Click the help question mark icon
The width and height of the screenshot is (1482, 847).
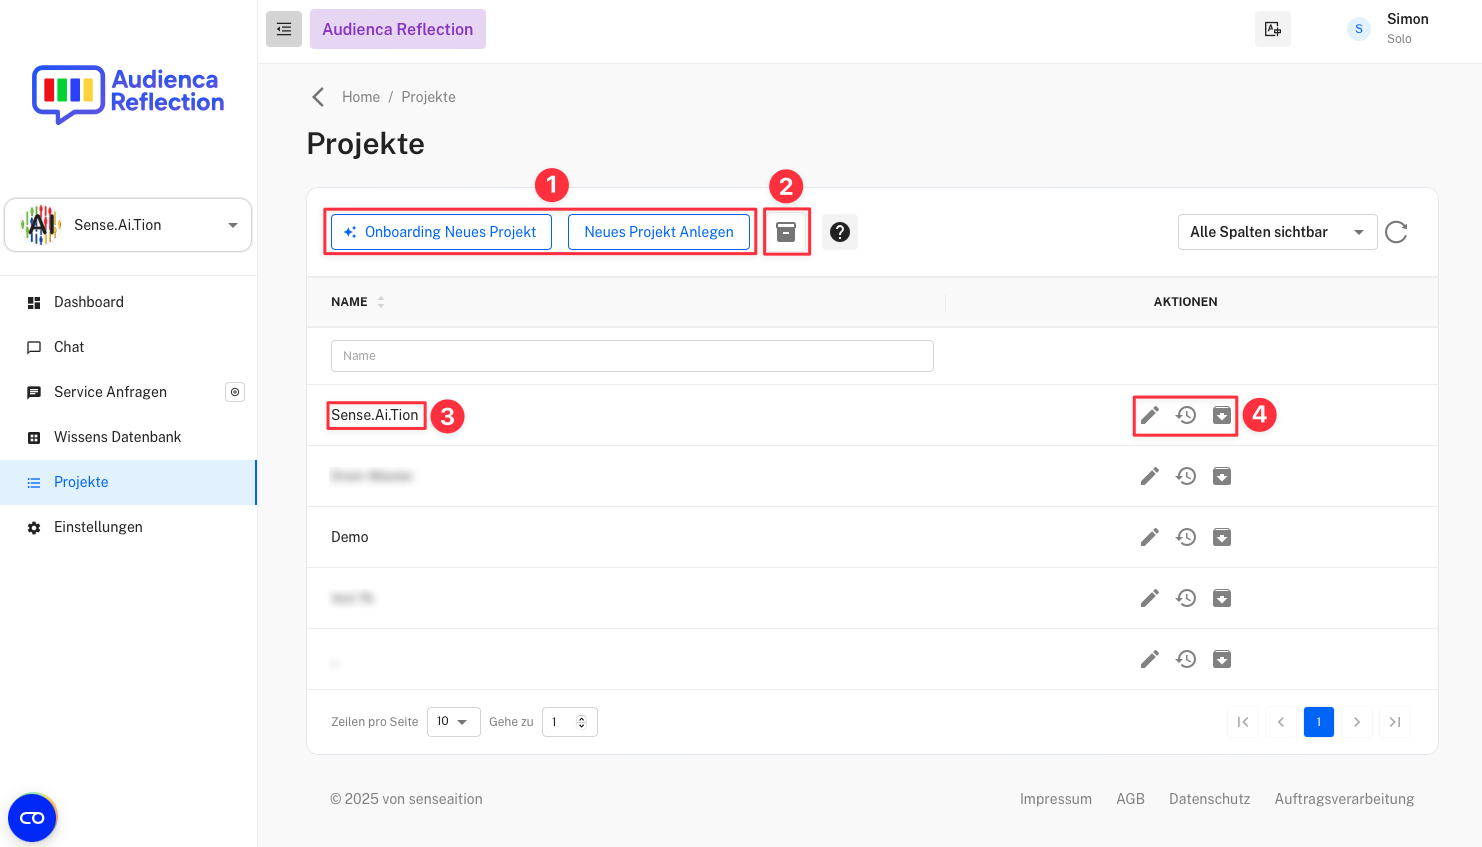coord(840,231)
